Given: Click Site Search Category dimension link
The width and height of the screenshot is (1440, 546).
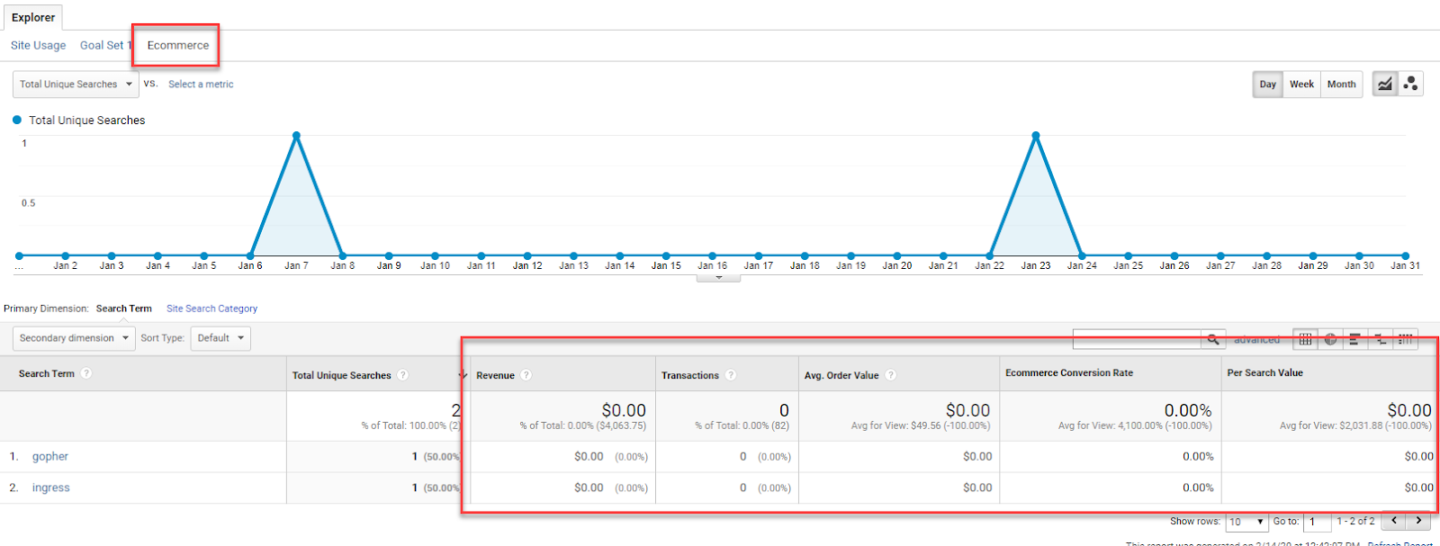Looking at the screenshot, I should click(211, 309).
